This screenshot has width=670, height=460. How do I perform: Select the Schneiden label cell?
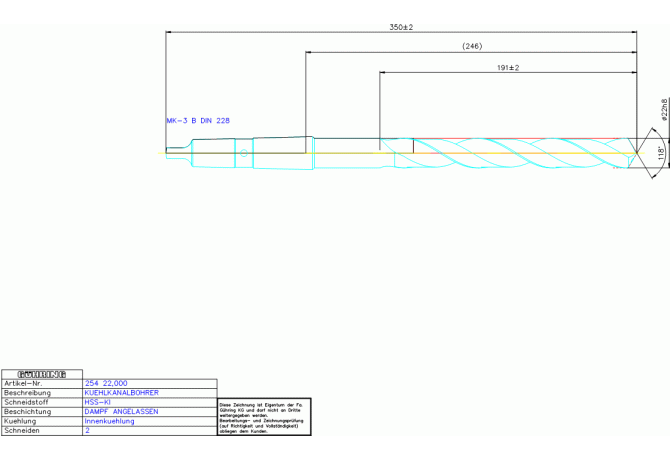[42, 431]
